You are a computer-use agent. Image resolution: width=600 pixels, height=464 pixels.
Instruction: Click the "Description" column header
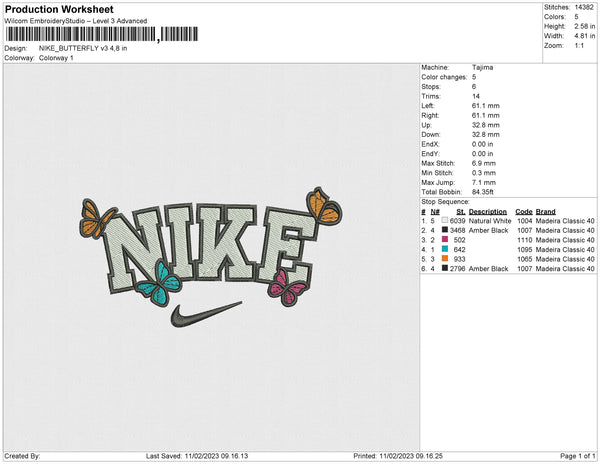(x=488, y=212)
